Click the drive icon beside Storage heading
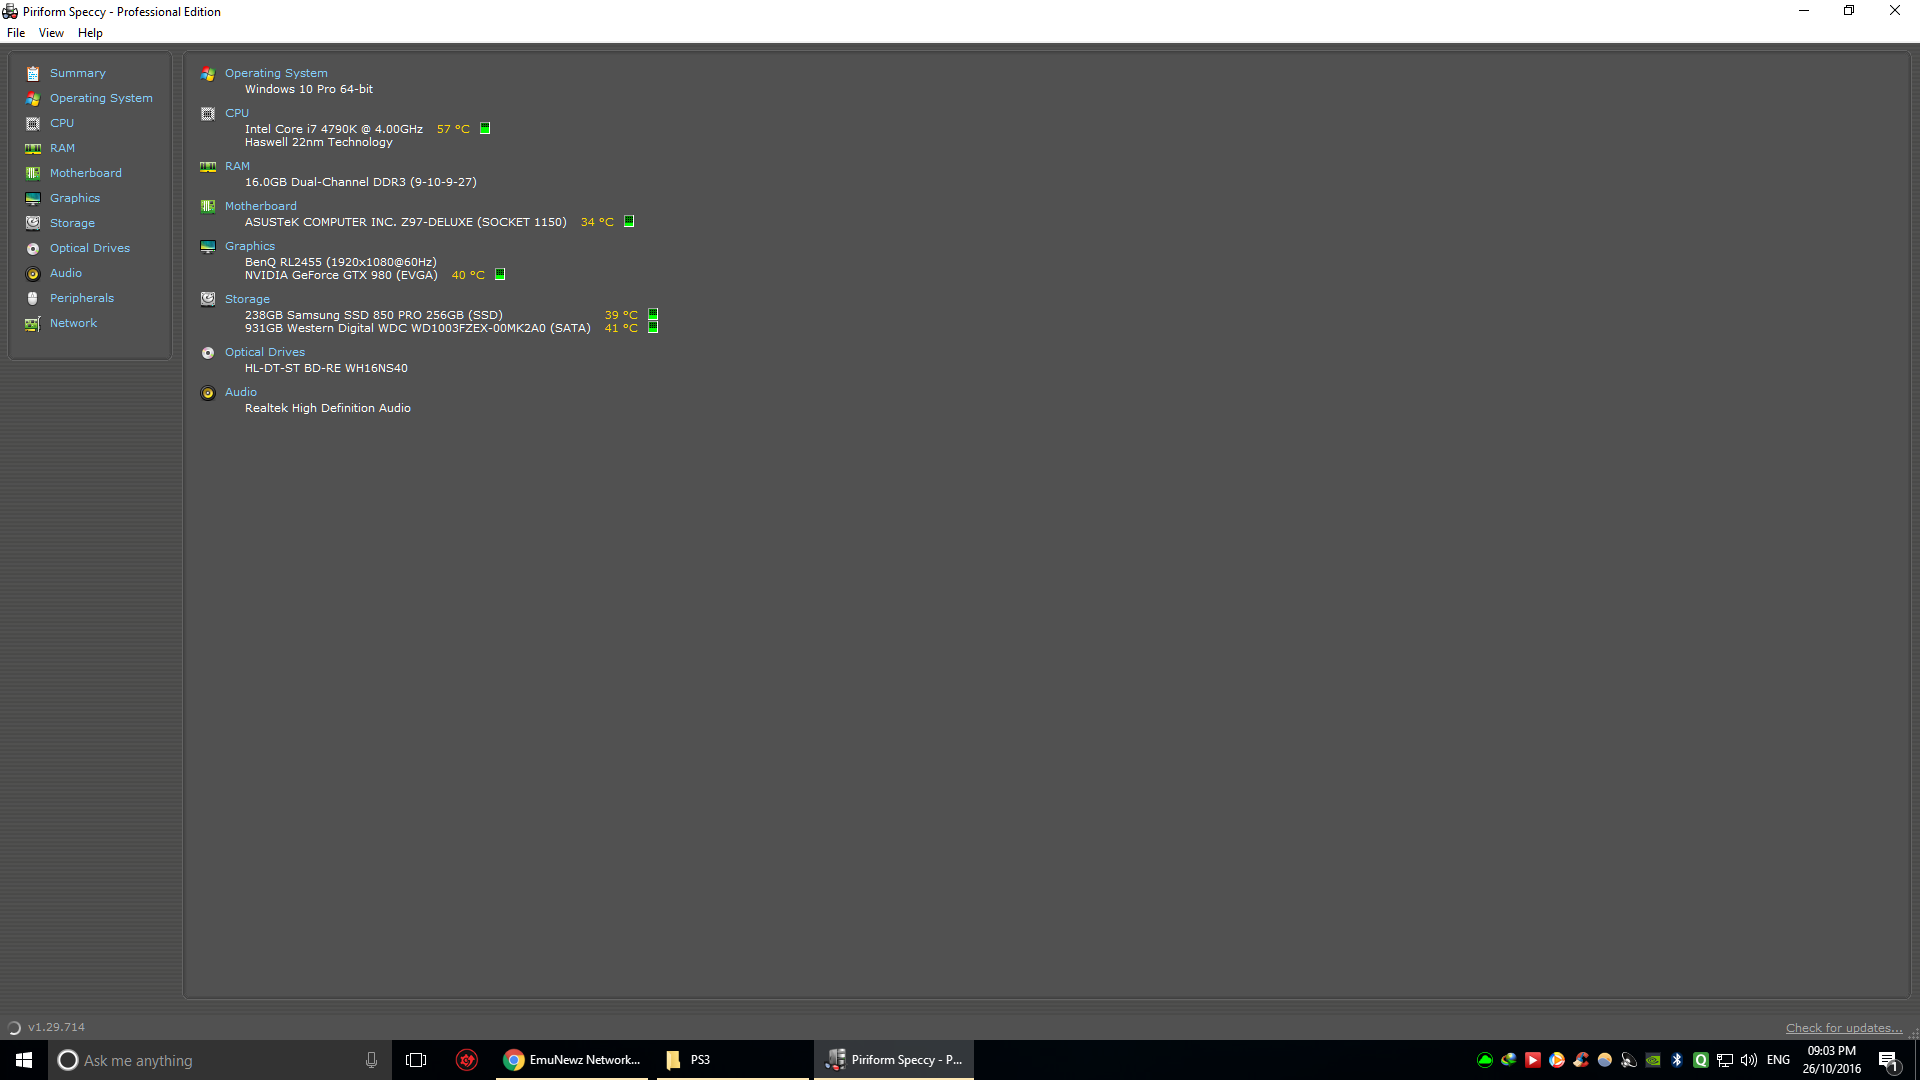Screen dimensions: 1920x1080 tap(208, 299)
